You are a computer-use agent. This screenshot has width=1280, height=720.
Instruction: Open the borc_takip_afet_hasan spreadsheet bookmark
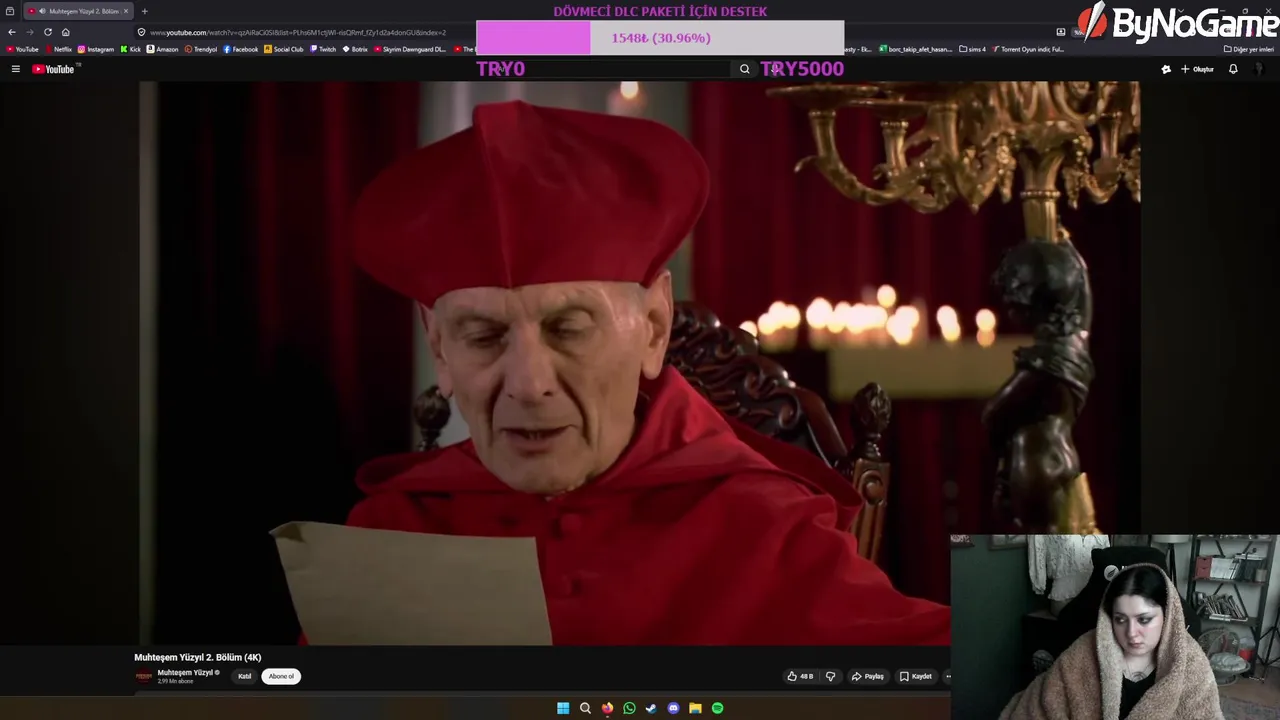tap(916, 49)
